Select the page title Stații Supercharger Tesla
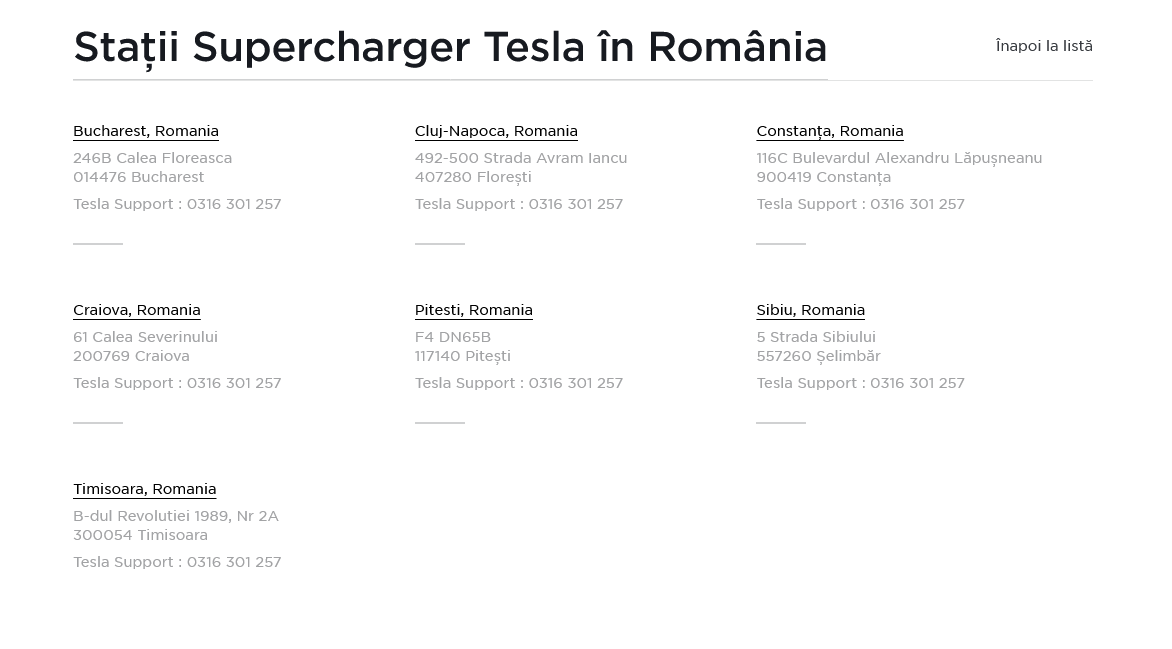Image resolution: width=1172 pixels, height=649 pixels. pos(450,47)
